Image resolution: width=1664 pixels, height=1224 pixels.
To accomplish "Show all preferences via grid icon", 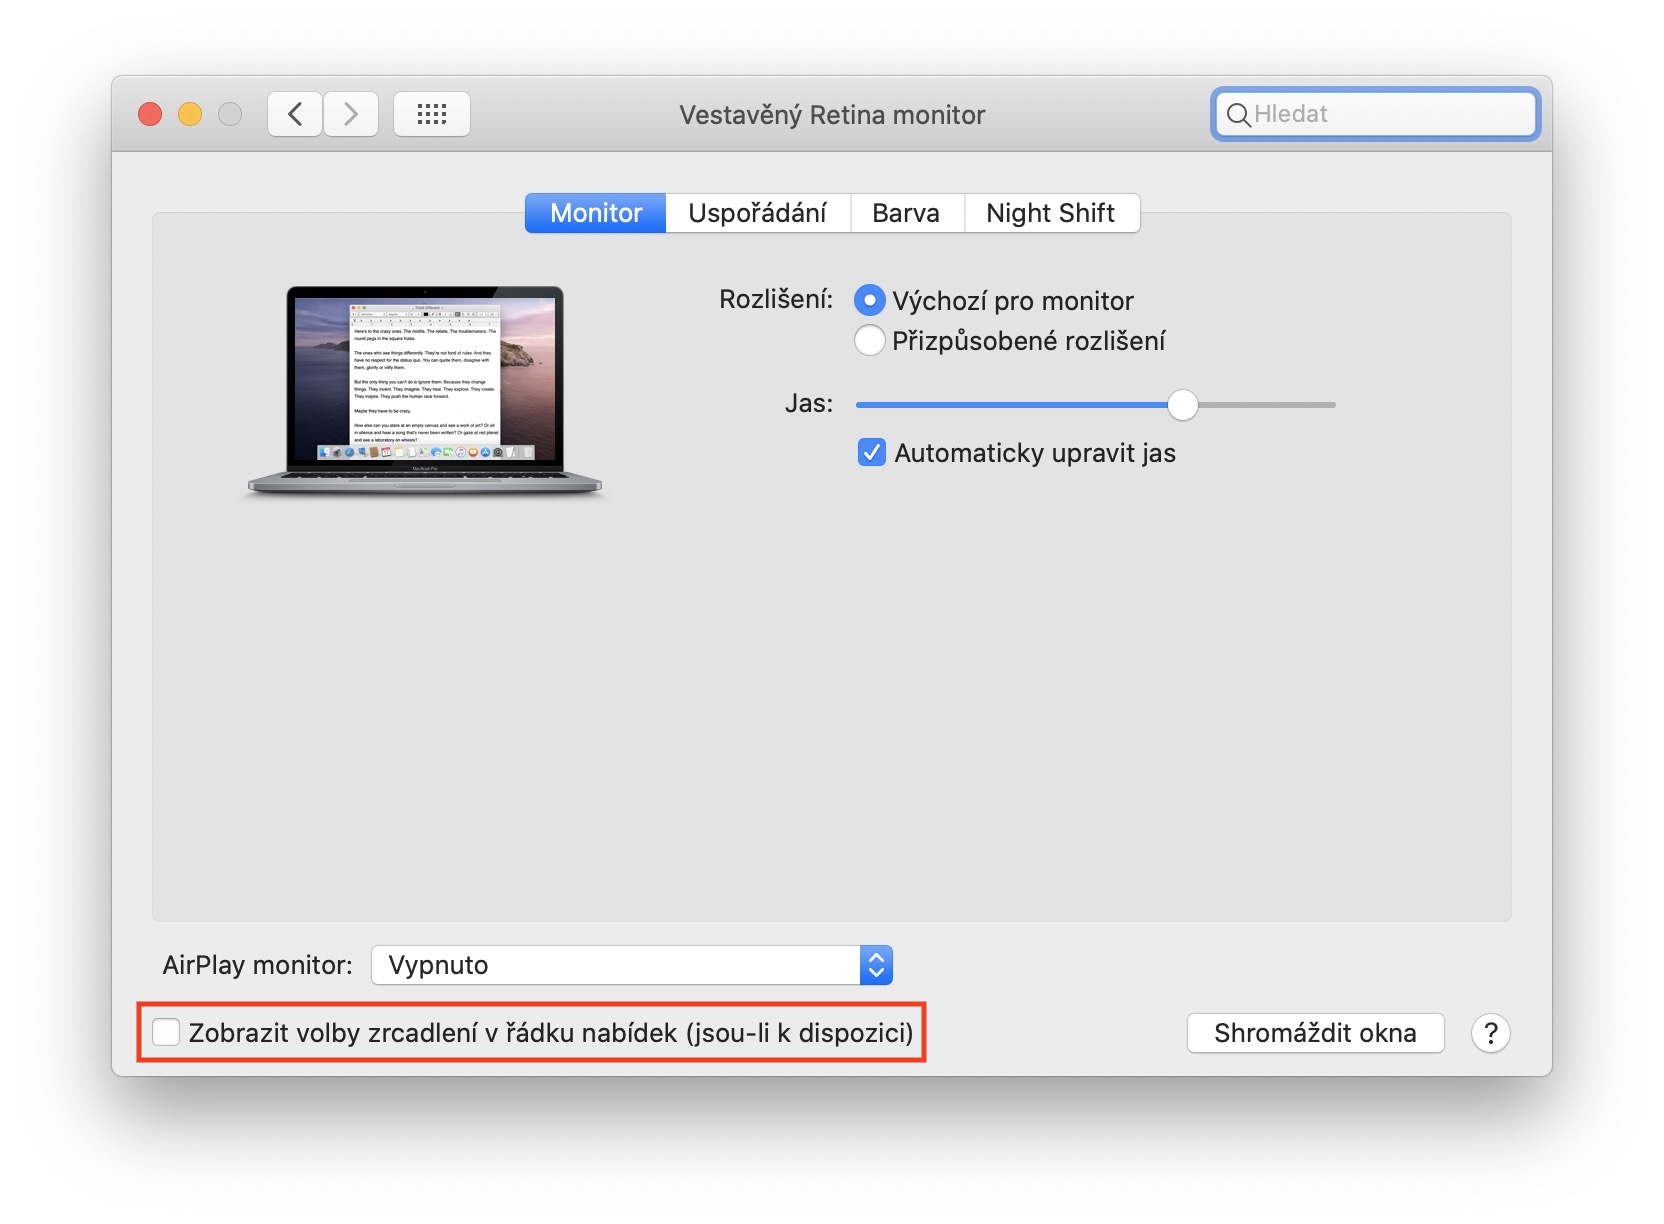I will click(432, 114).
